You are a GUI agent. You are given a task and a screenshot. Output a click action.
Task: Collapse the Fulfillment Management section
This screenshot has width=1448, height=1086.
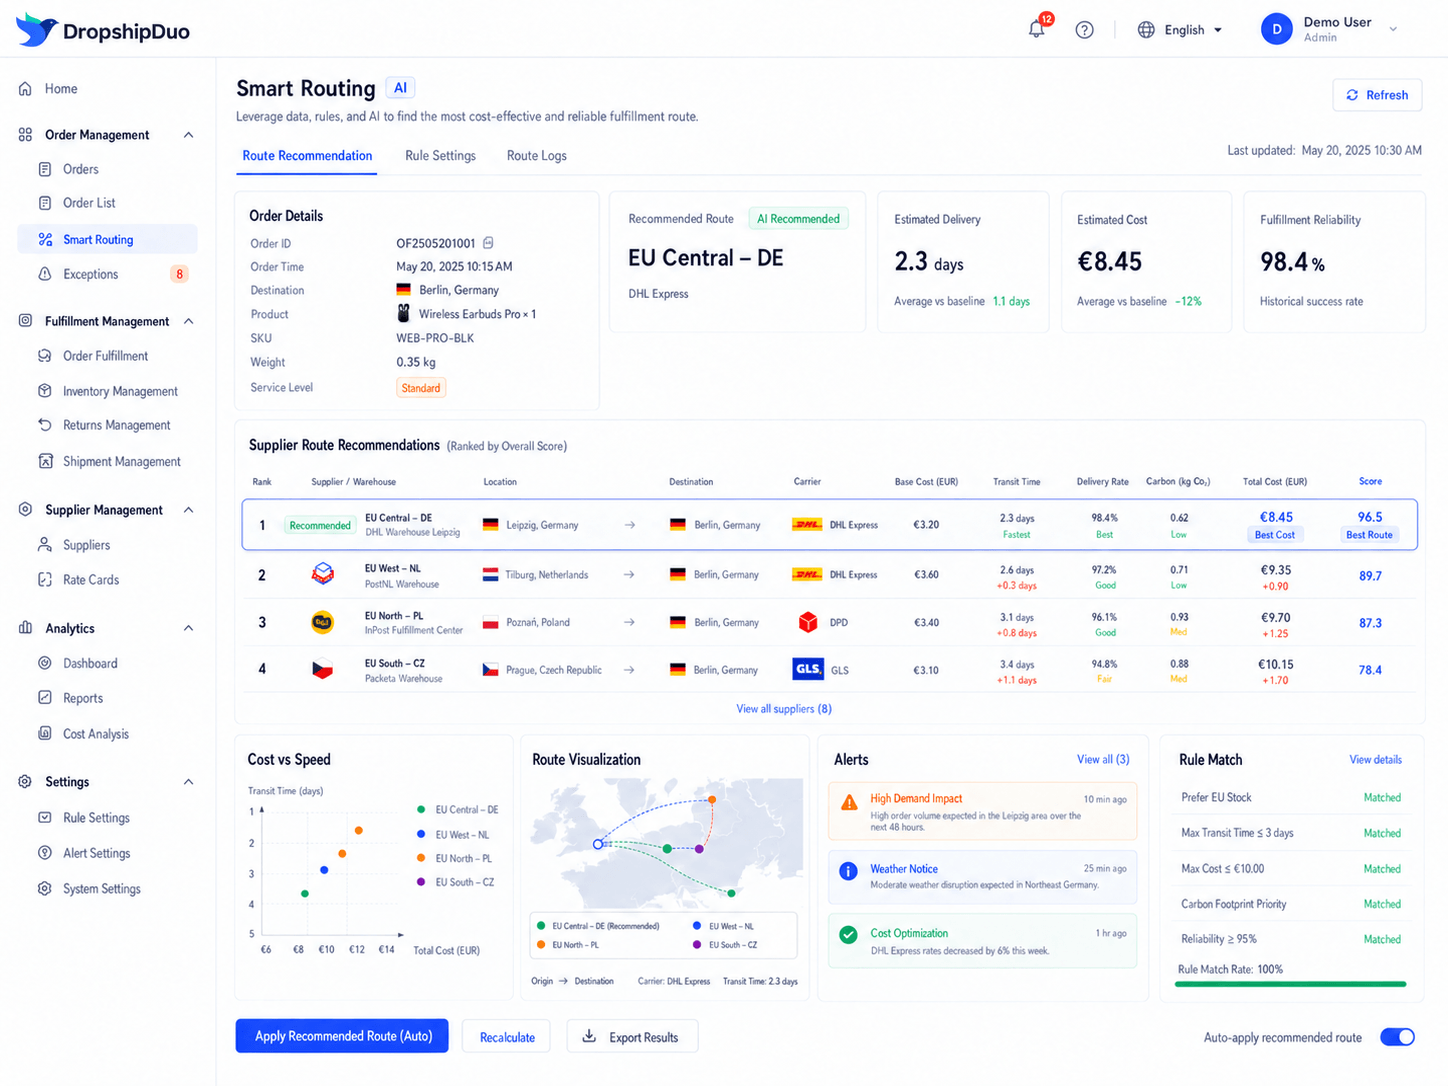(188, 321)
